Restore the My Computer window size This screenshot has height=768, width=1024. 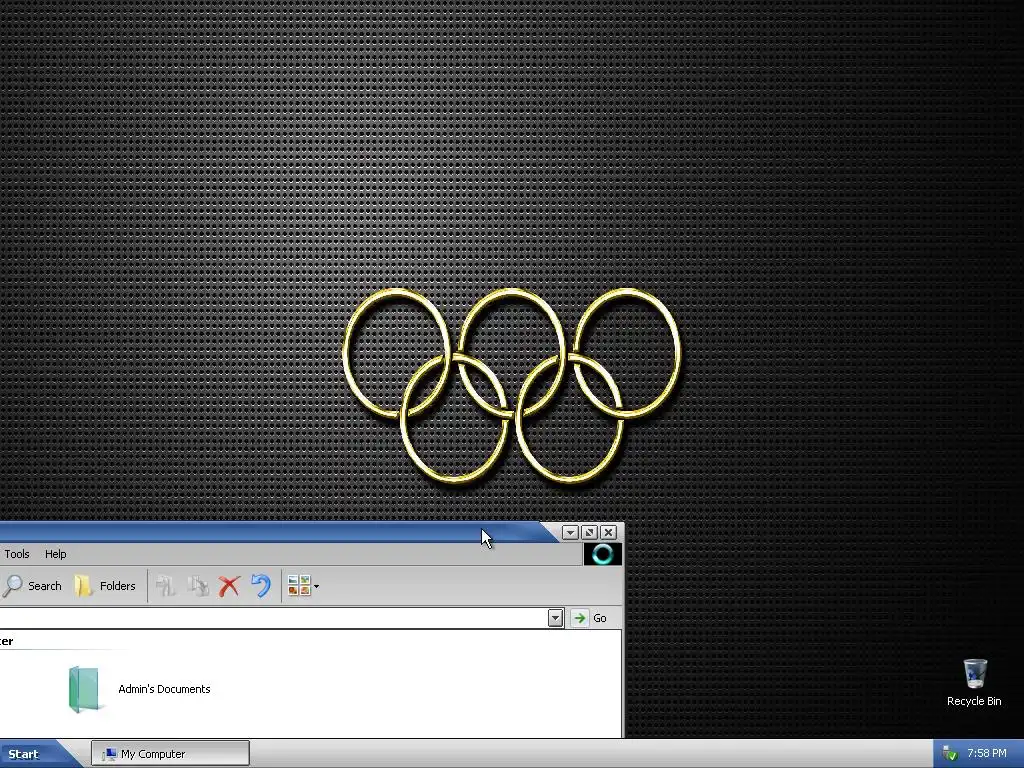pos(589,532)
